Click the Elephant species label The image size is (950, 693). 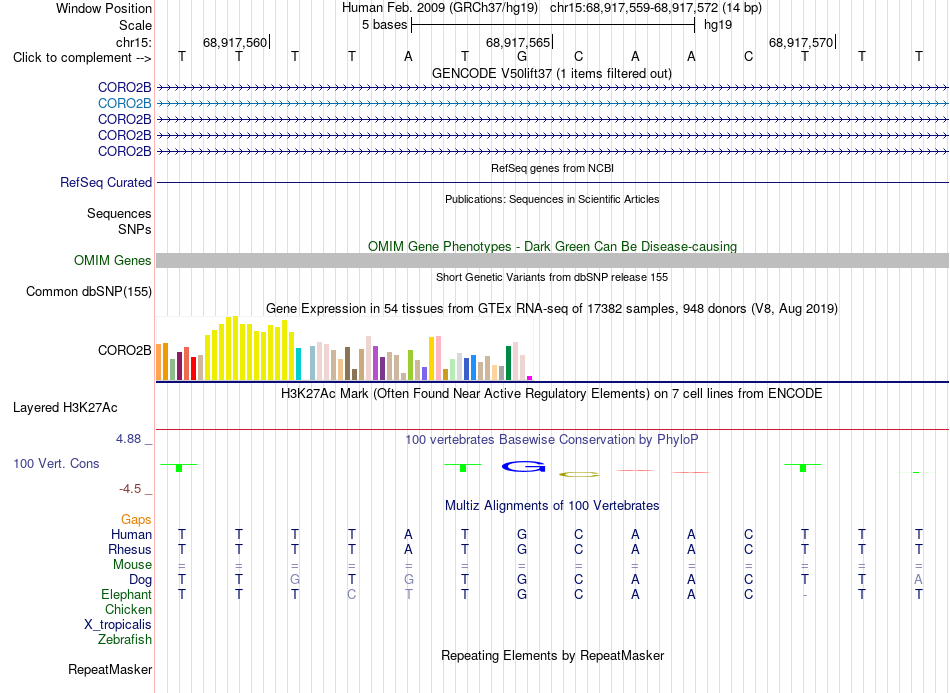(x=126, y=594)
